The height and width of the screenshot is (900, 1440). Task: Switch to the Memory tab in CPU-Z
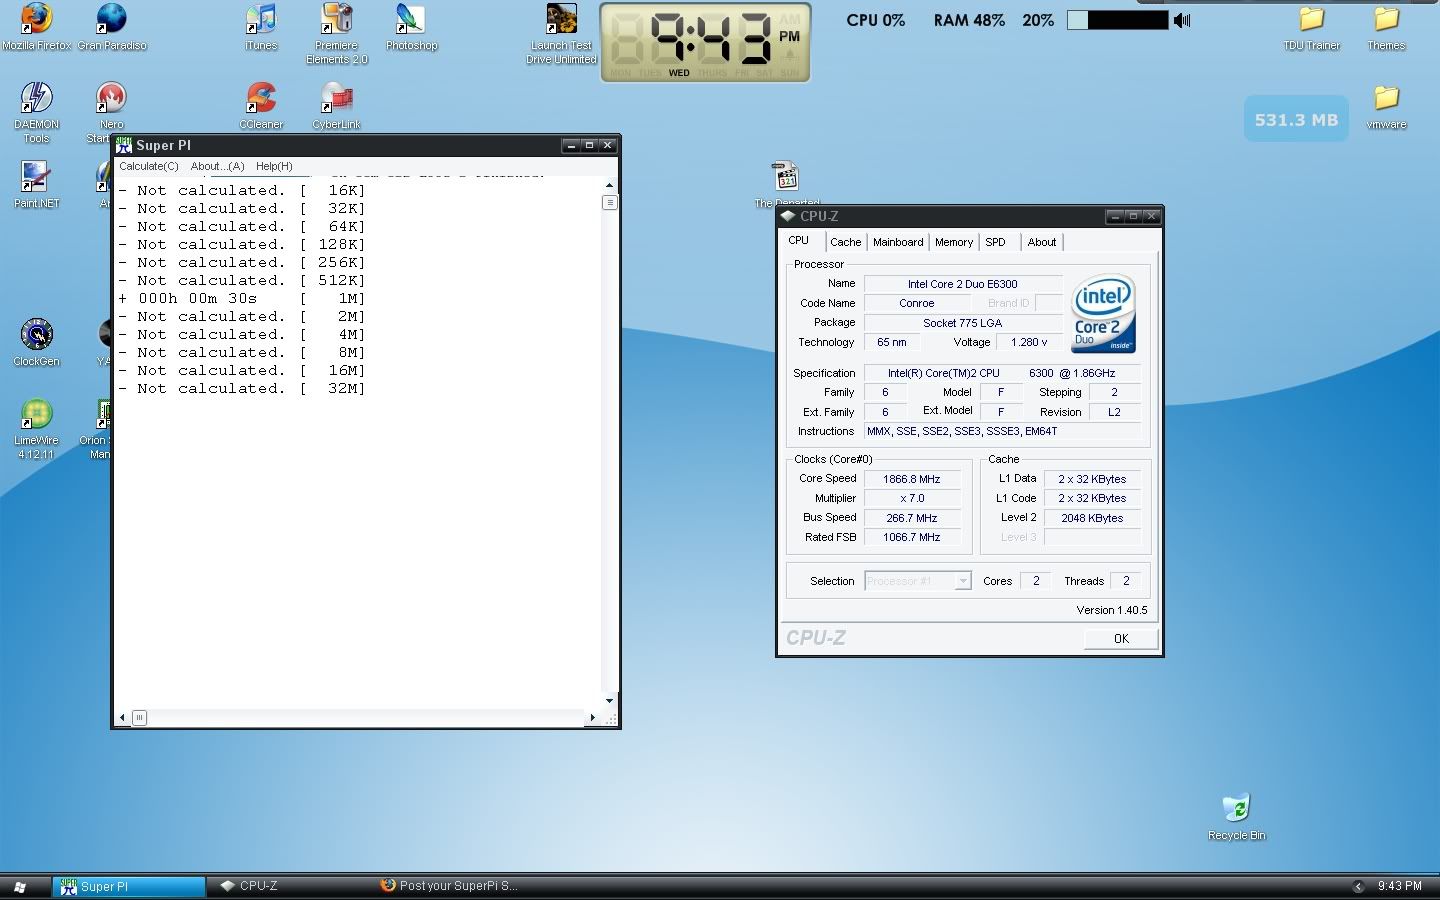(x=954, y=242)
